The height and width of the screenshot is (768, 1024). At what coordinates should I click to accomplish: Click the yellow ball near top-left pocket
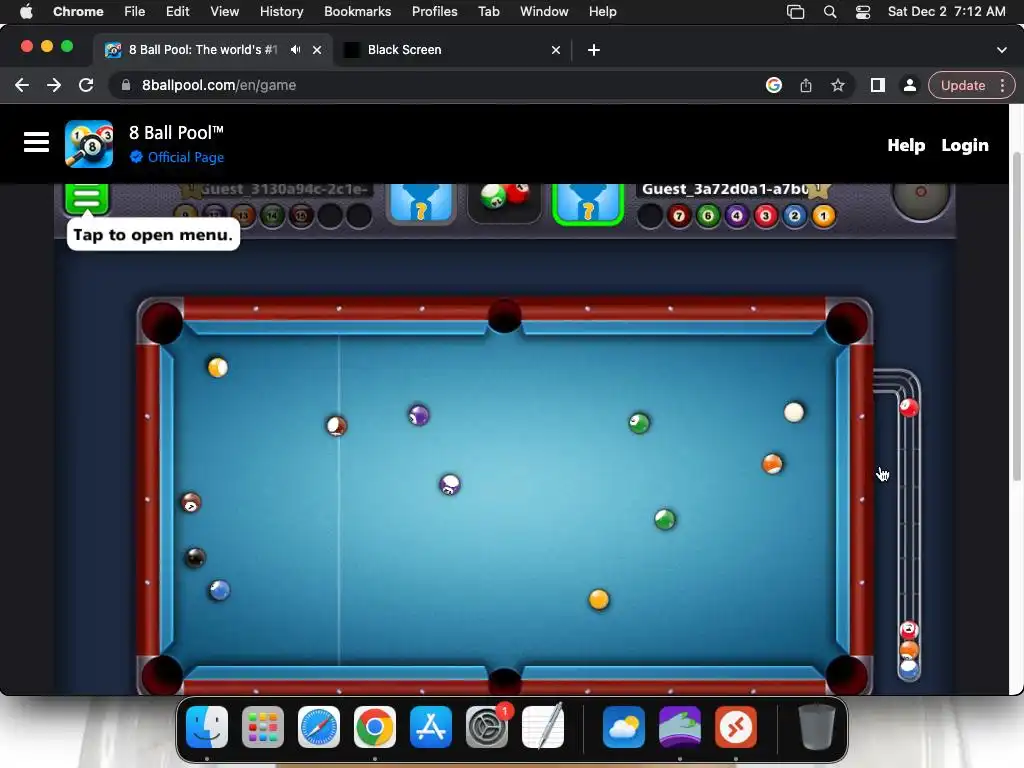(217, 368)
